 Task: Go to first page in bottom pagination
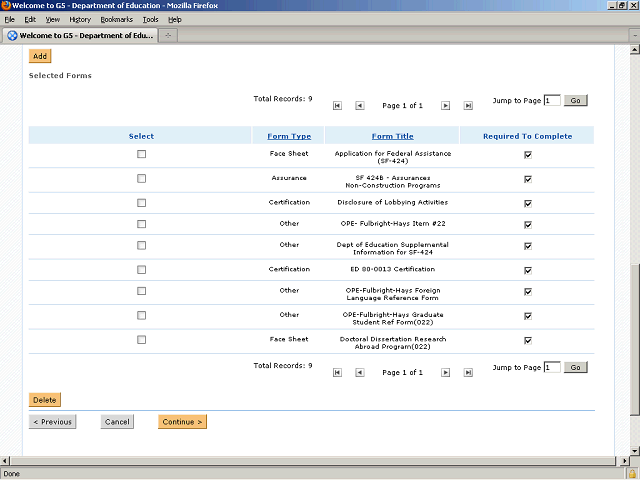(337, 372)
